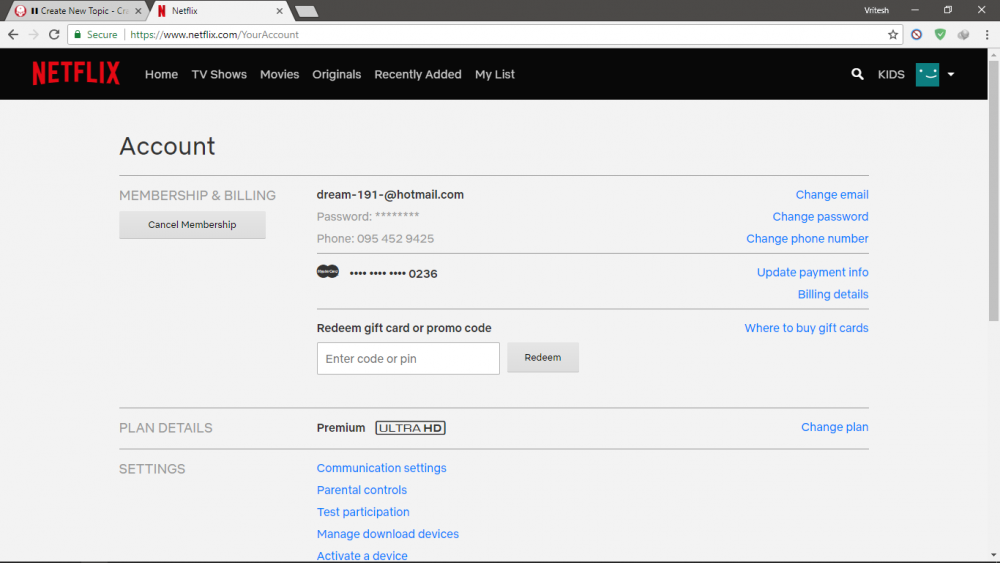Open Manage download devices
1000x563 pixels.
coord(388,534)
